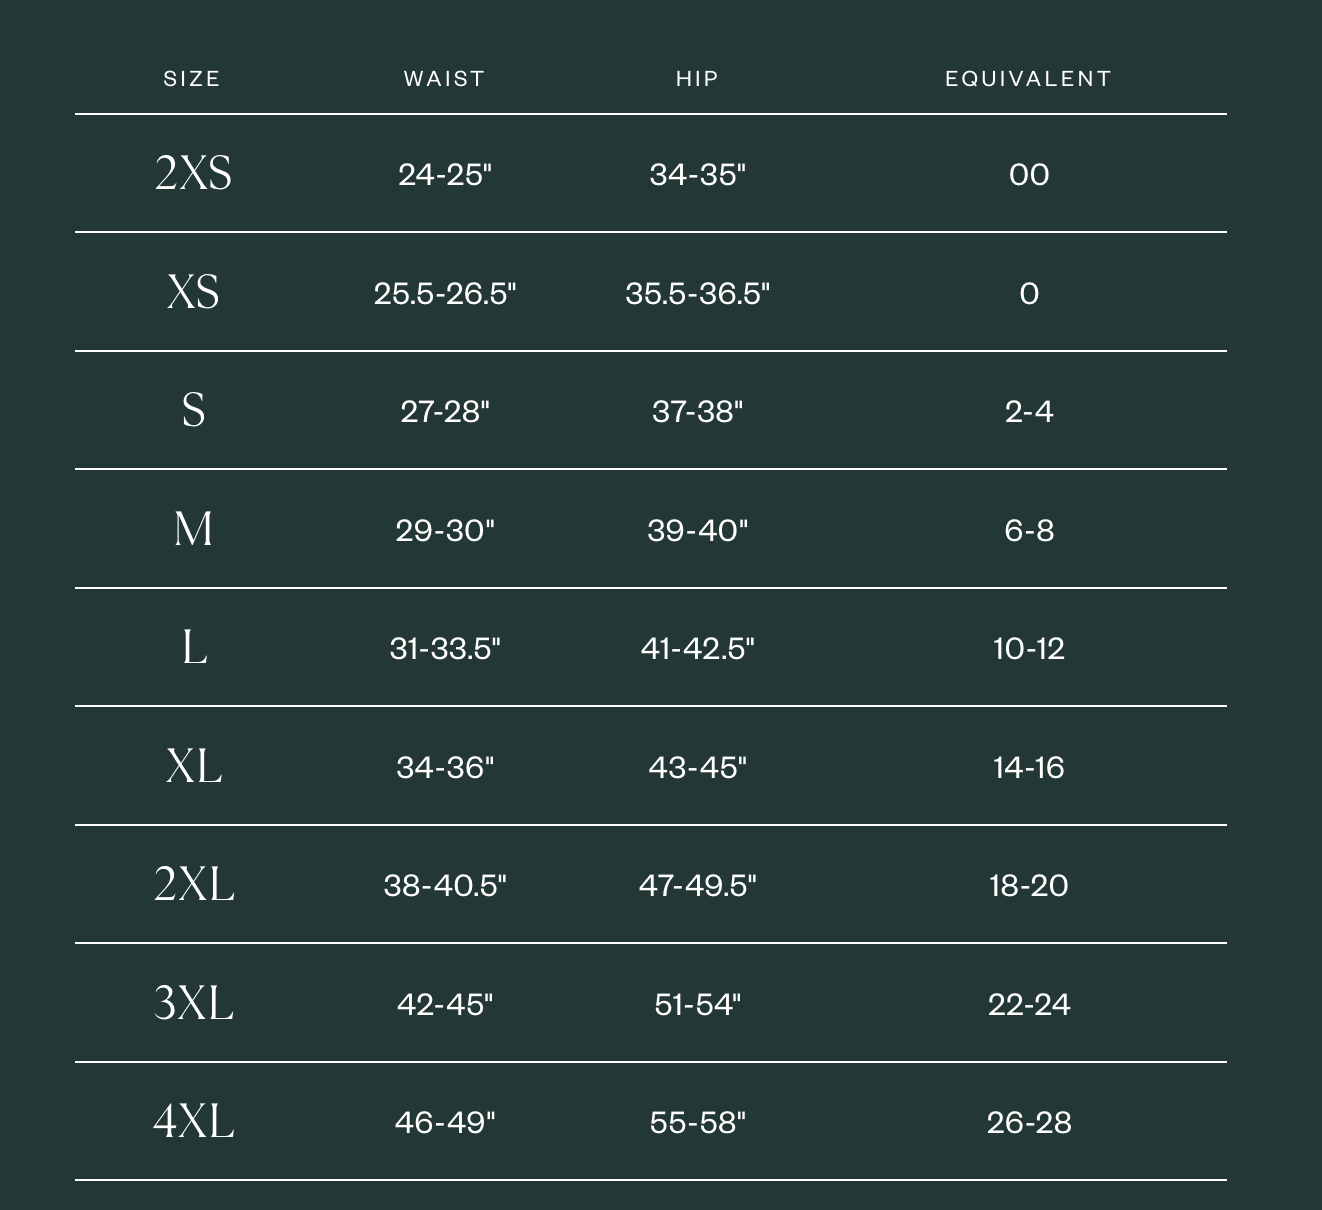
Task: Click the 3XL size label
Action: coord(194,1002)
